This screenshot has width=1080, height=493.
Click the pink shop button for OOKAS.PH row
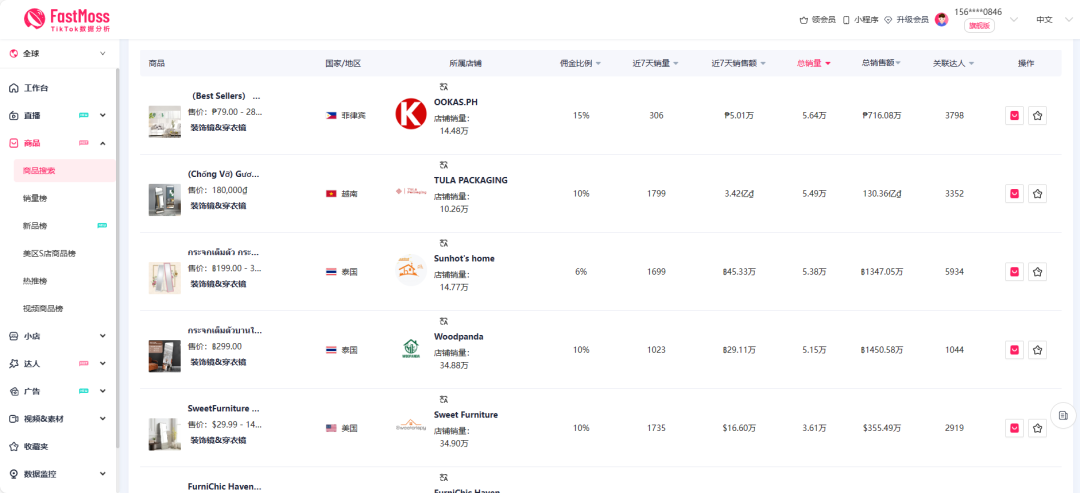(x=1014, y=116)
